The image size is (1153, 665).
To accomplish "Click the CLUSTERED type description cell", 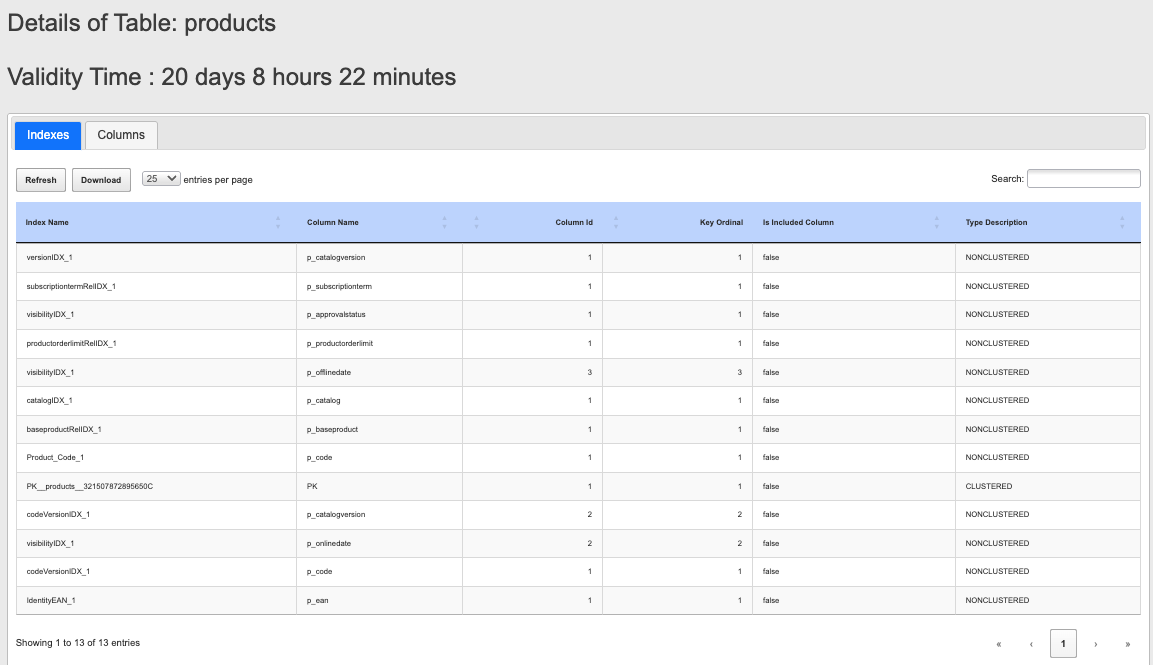I will 1048,486.
